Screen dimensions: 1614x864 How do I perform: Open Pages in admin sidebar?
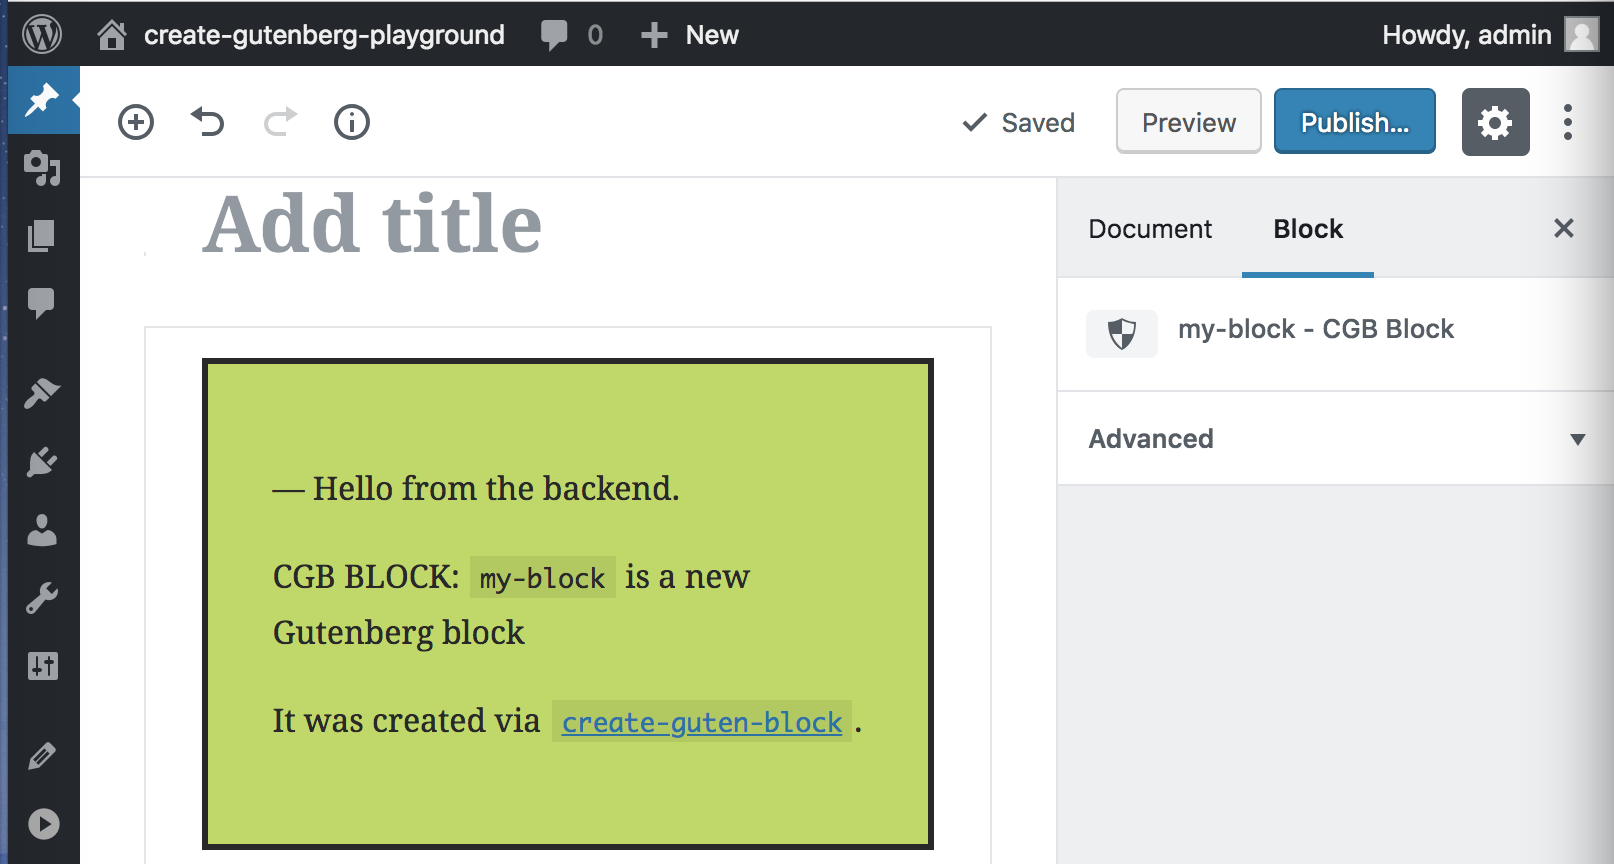[x=42, y=236]
